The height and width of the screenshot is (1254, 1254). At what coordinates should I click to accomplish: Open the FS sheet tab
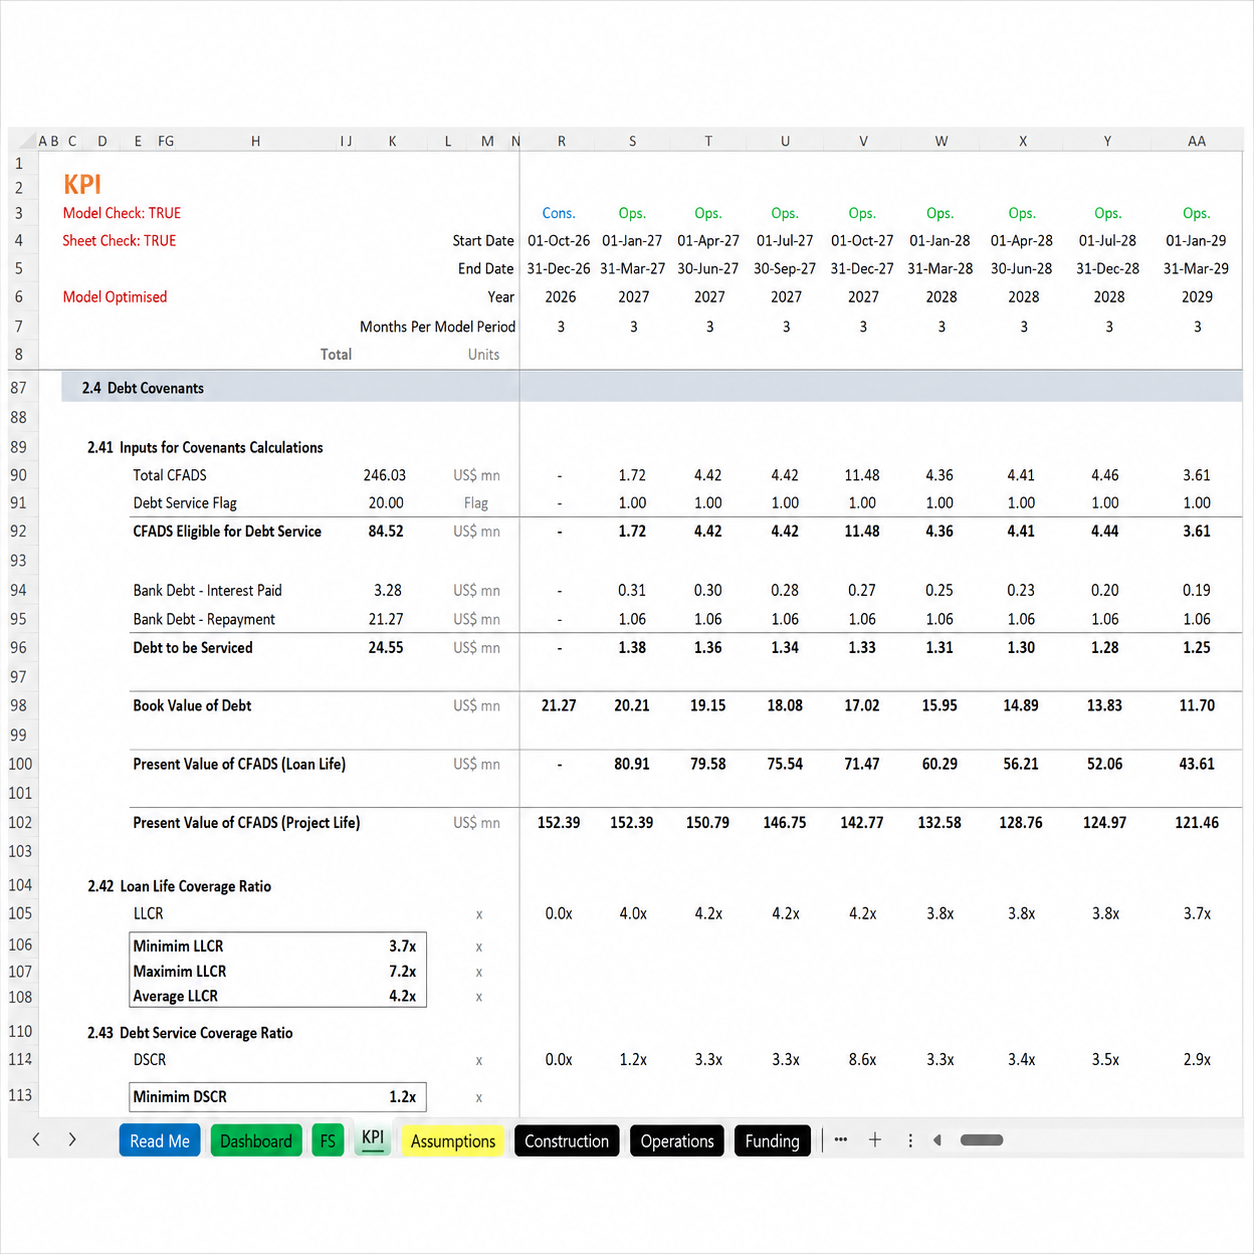(328, 1141)
